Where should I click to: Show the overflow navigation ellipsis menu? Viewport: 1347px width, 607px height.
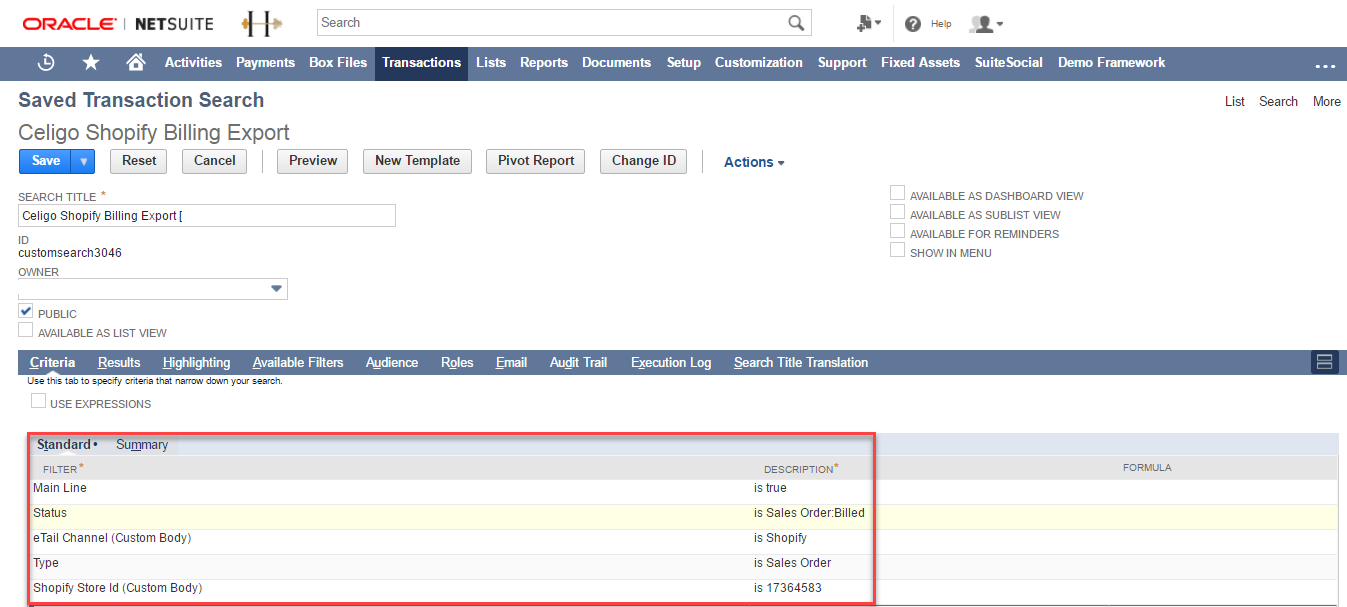point(1325,66)
